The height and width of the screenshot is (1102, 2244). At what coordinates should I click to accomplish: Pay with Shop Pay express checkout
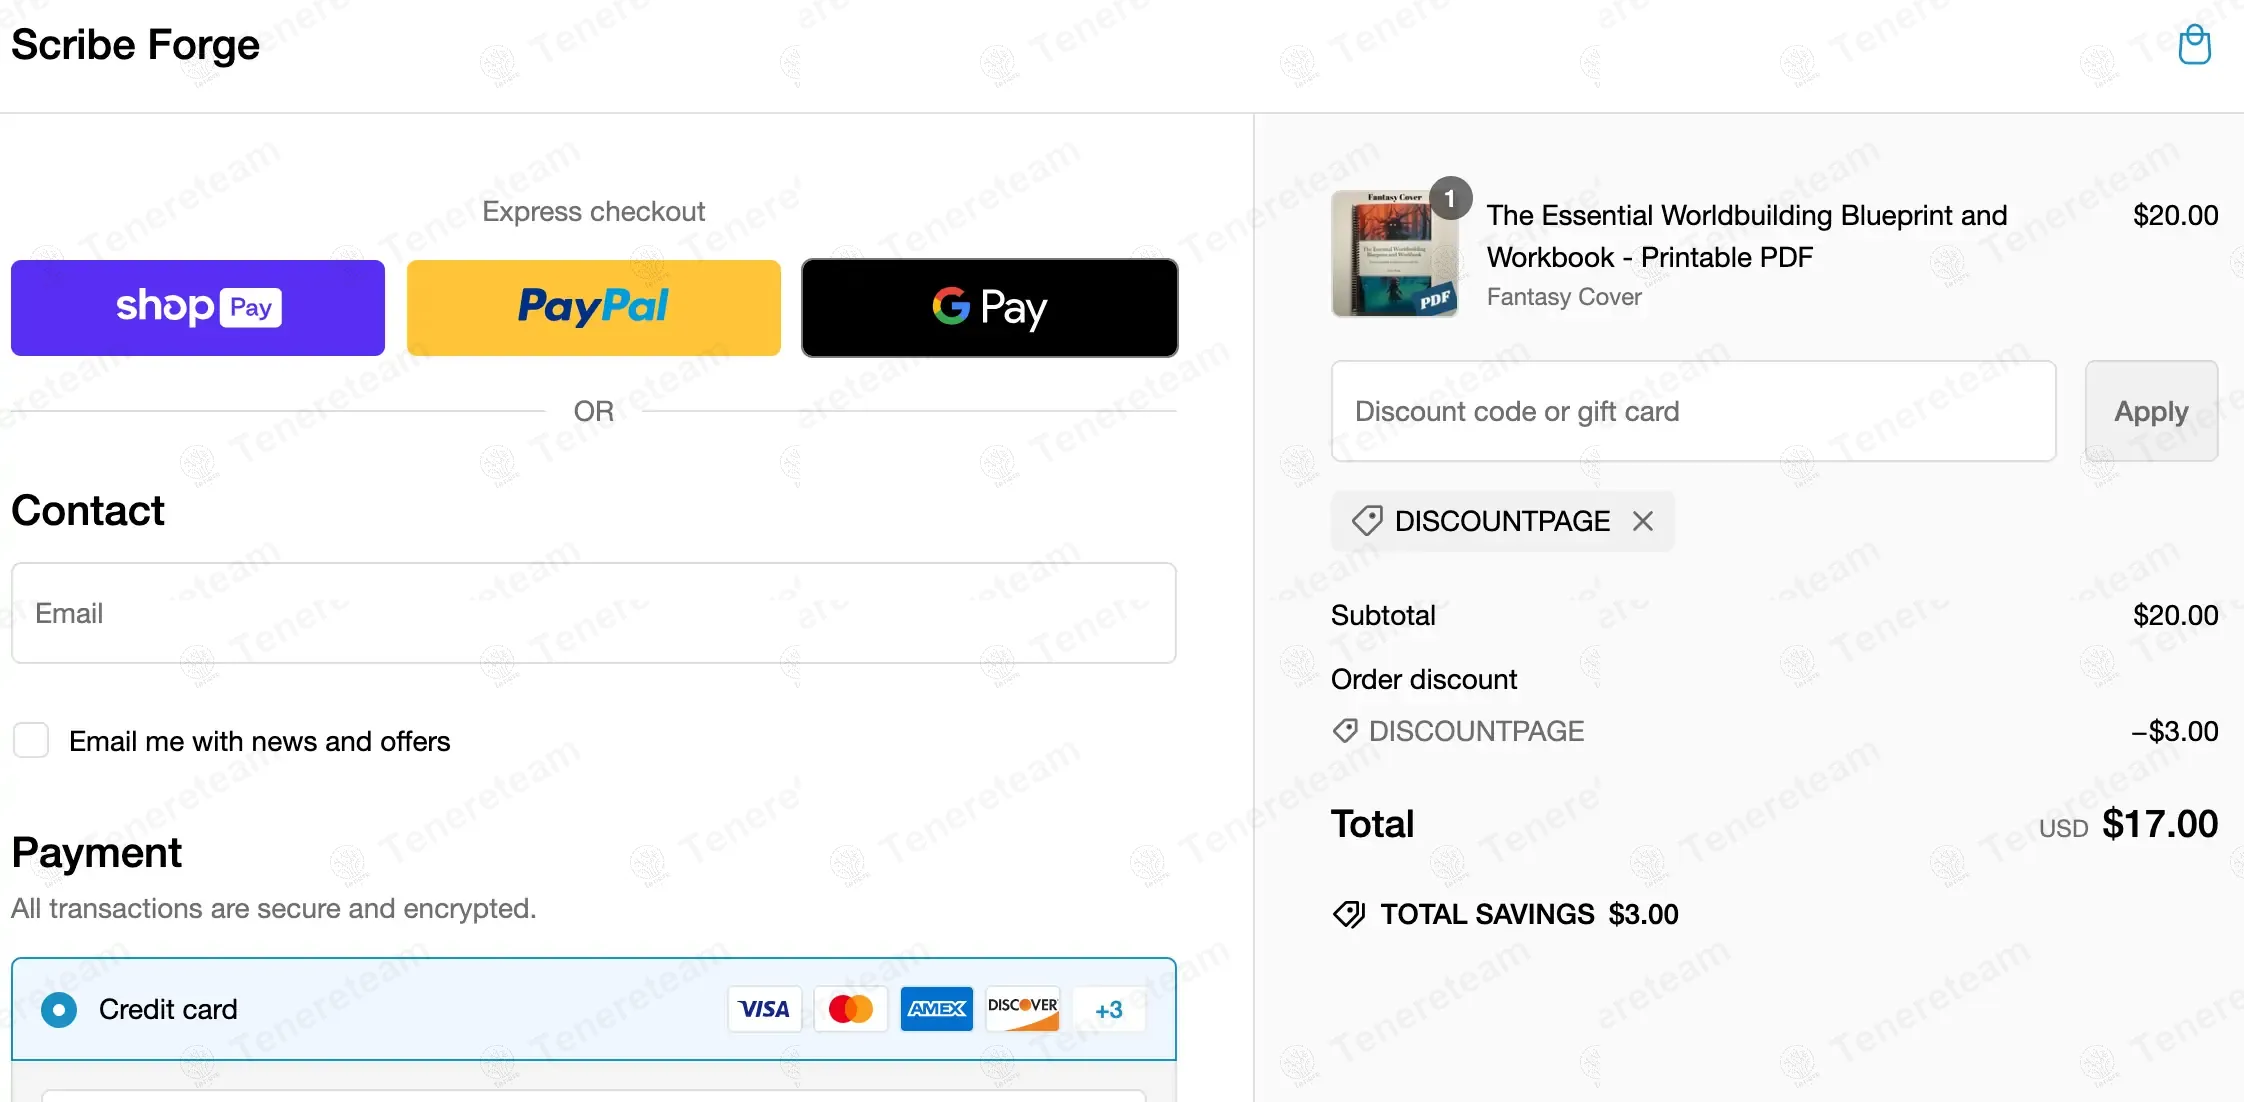coord(198,308)
